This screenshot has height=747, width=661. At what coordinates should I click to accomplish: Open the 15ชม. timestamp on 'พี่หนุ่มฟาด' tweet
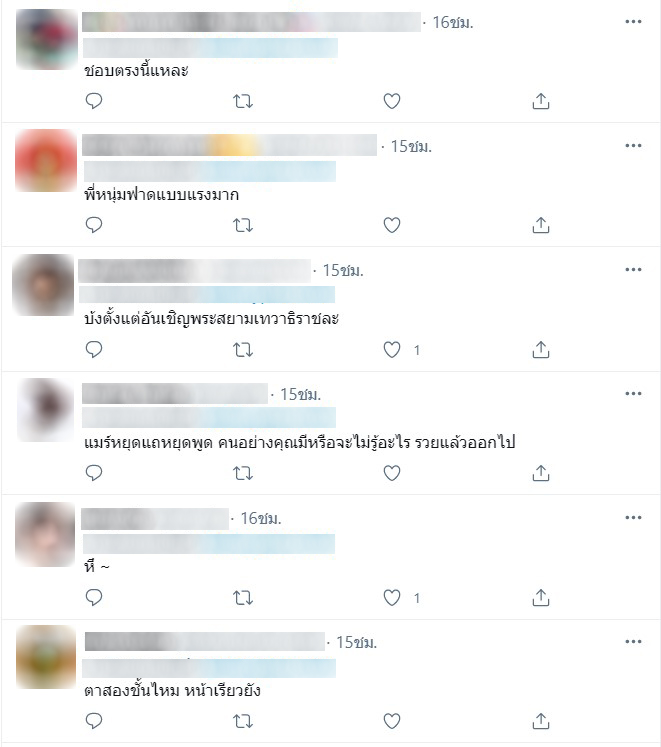(x=411, y=146)
